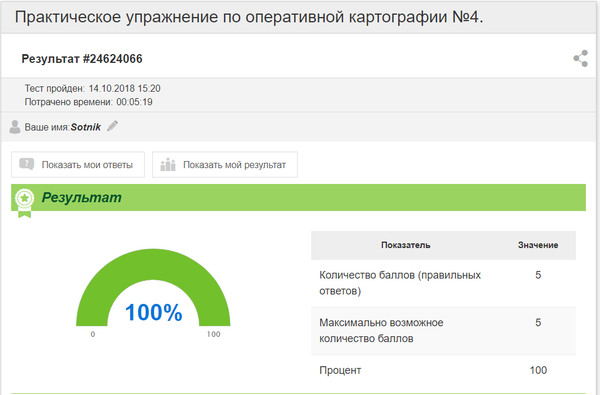
Task: Click the Значение column header
Action: 538,245
